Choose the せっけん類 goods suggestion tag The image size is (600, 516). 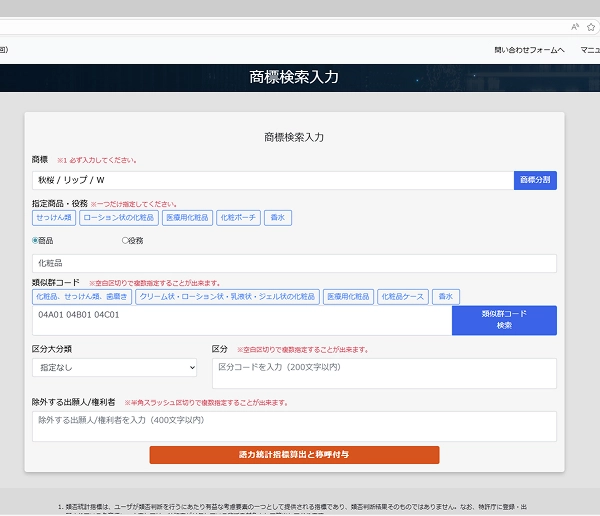pyautogui.click(x=54, y=217)
